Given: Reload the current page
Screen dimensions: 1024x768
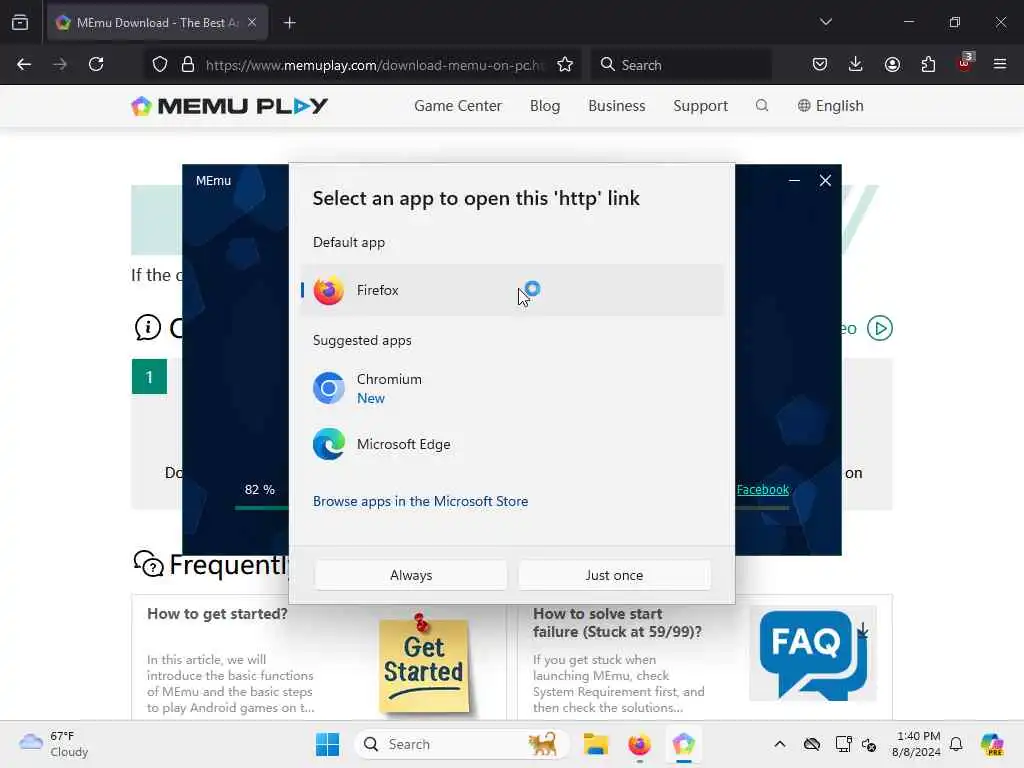Looking at the screenshot, I should coord(96,64).
